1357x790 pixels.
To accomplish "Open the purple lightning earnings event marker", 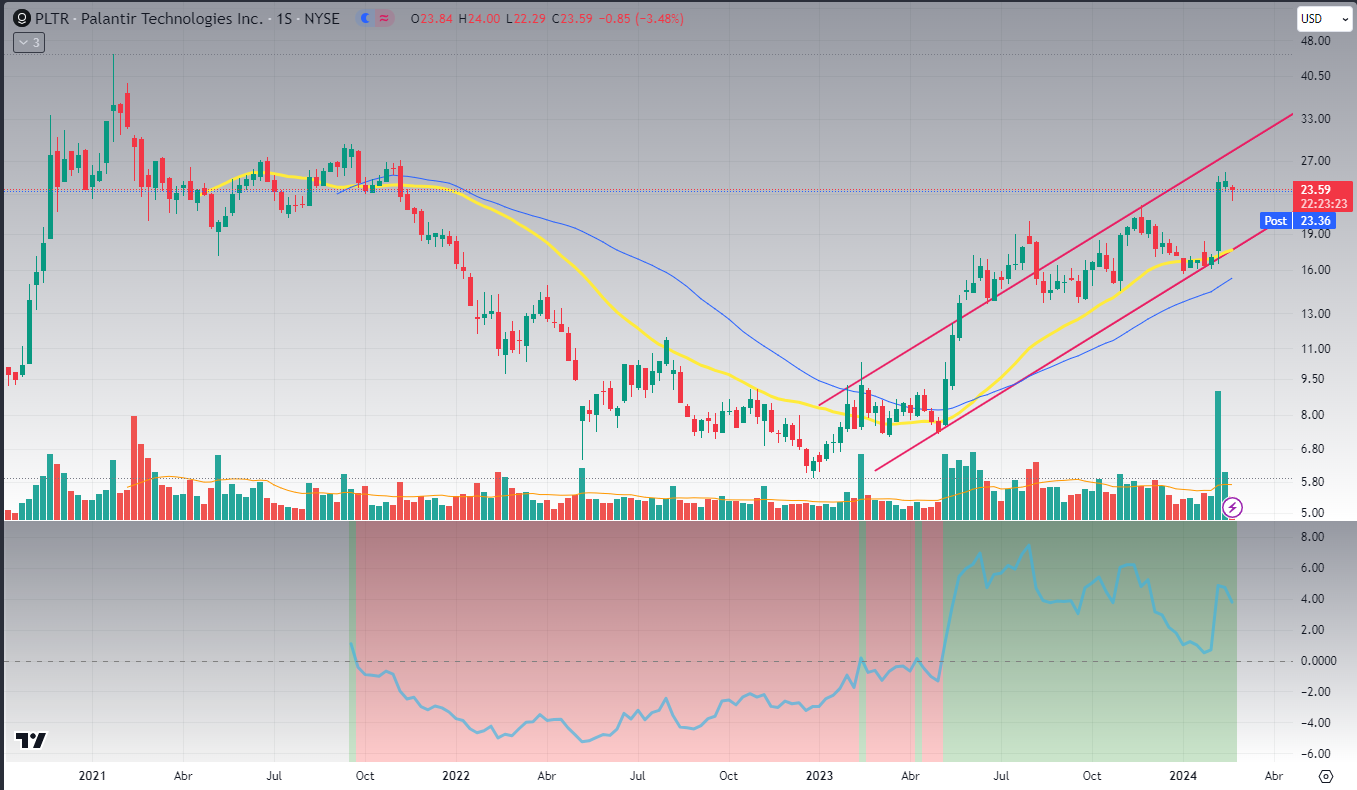I will pyautogui.click(x=1233, y=508).
